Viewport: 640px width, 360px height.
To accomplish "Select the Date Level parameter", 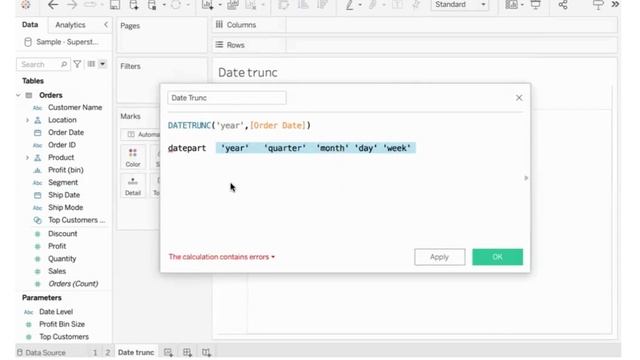I will (56, 312).
